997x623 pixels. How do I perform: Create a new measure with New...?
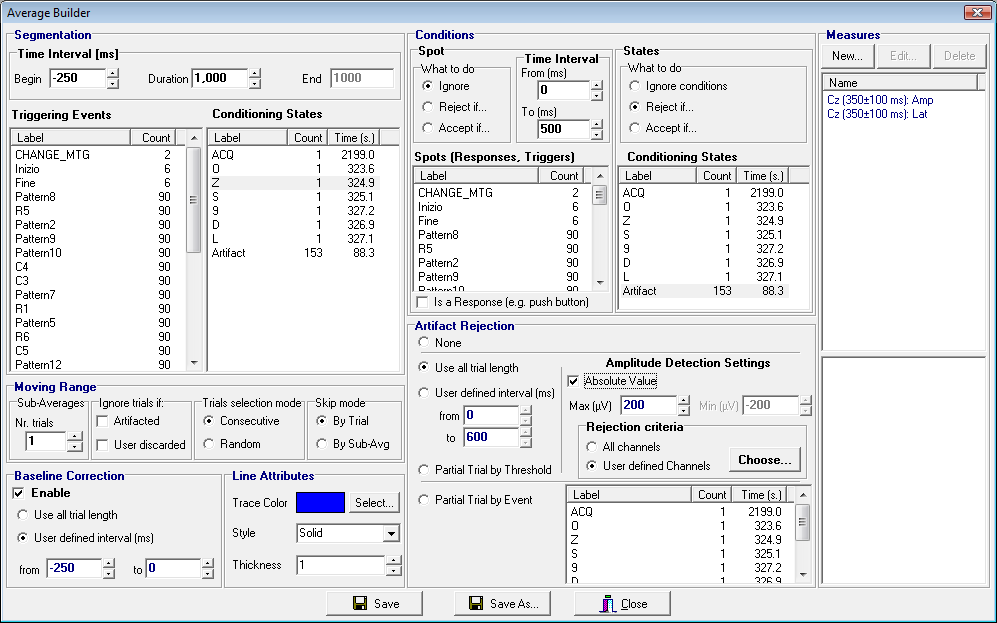(848, 56)
